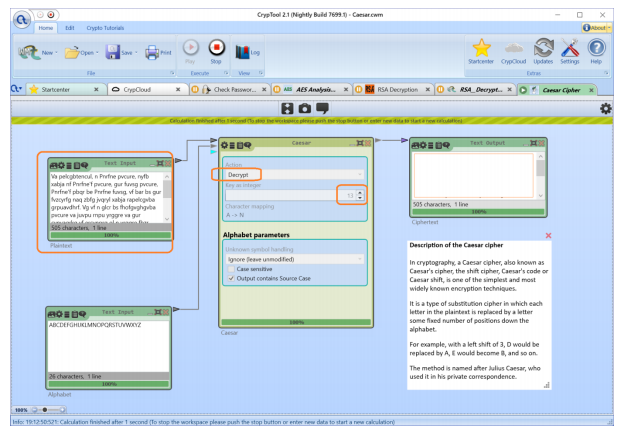Click the New workspace icon
The image size is (621, 437).
pyautogui.click(x=29, y=52)
